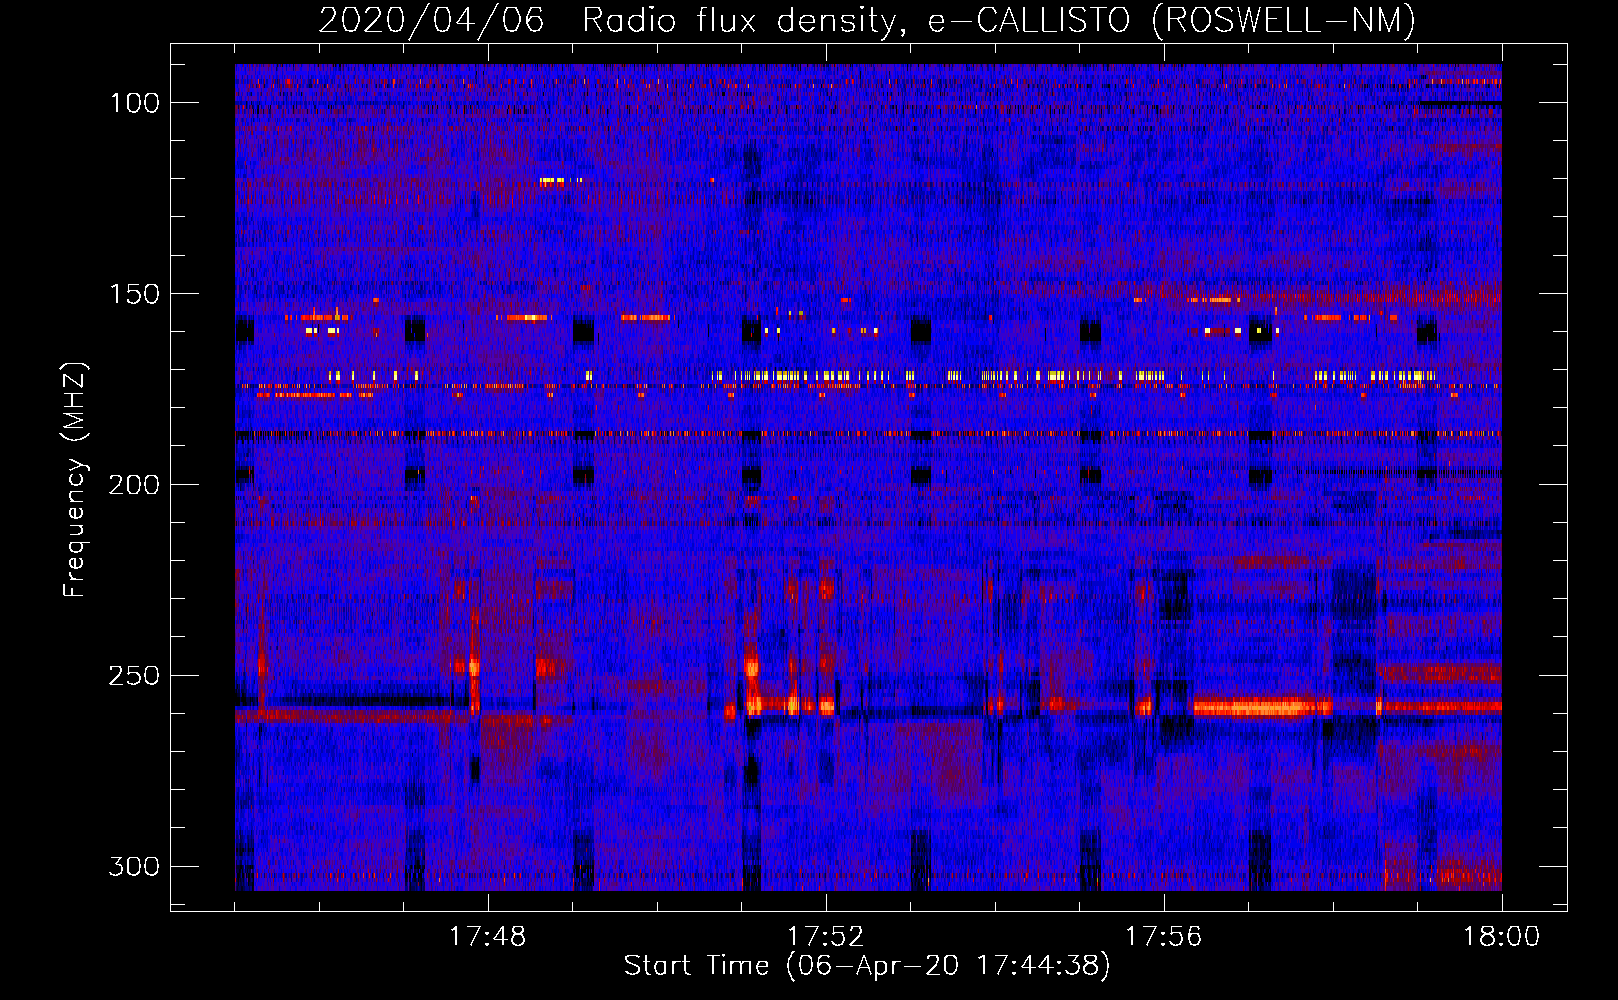Click the 300 frequency tick label
Image resolution: width=1618 pixels, height=1000 pixels.
(134, 866)
